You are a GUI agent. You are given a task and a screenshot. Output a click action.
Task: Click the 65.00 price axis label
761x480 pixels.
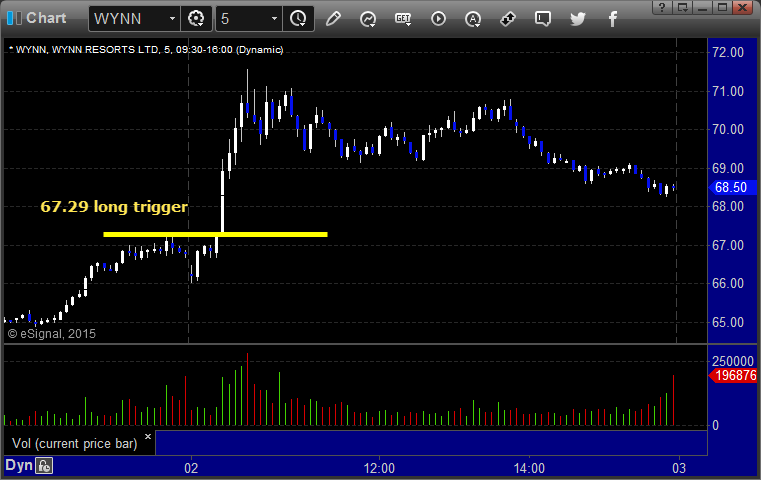tap(728, 322)
